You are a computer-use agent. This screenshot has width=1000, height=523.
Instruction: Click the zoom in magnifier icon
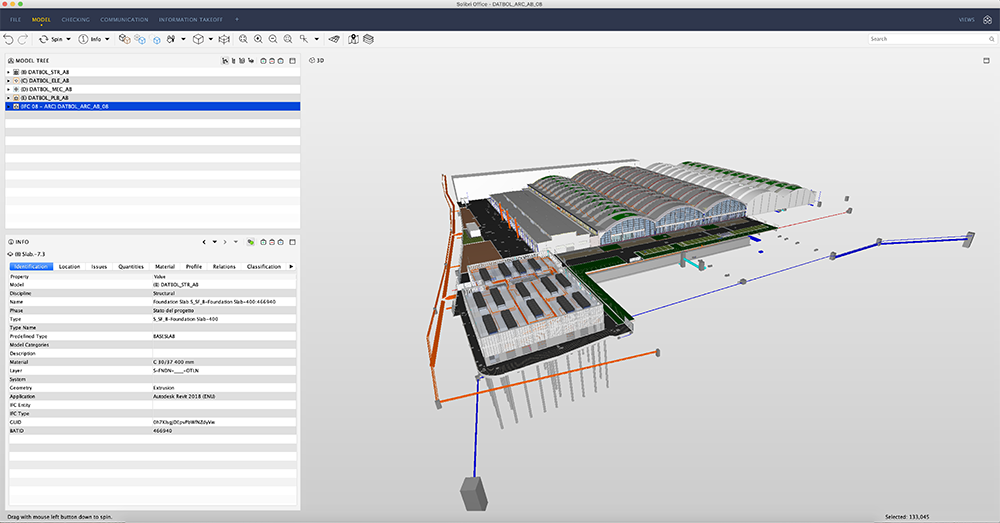pos(258,39)
